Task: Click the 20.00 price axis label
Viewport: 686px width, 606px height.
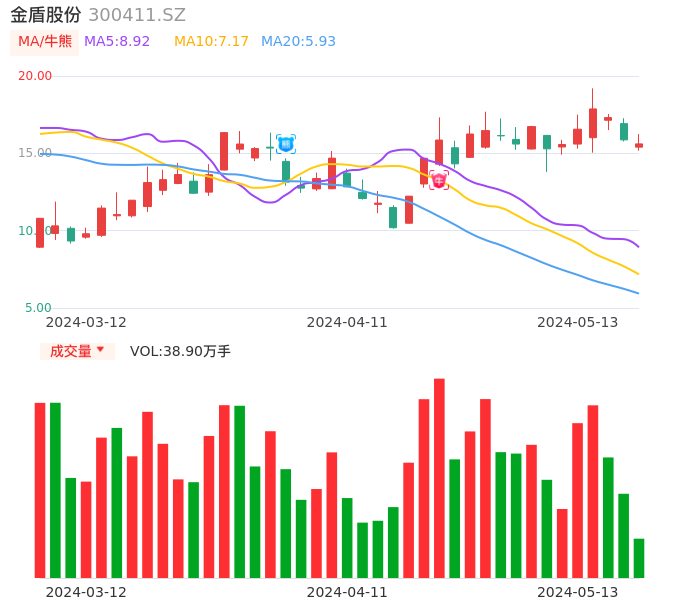Action: [35, 76]
